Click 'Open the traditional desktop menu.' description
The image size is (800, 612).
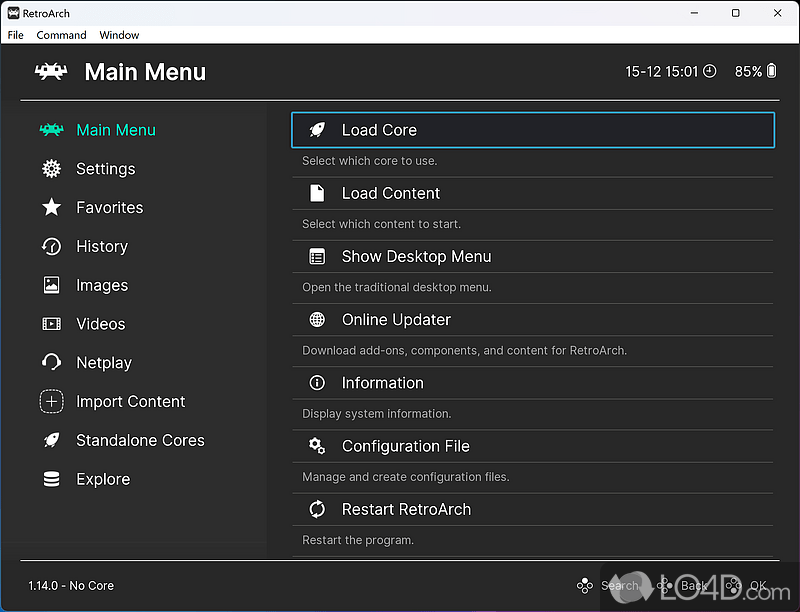397,287
